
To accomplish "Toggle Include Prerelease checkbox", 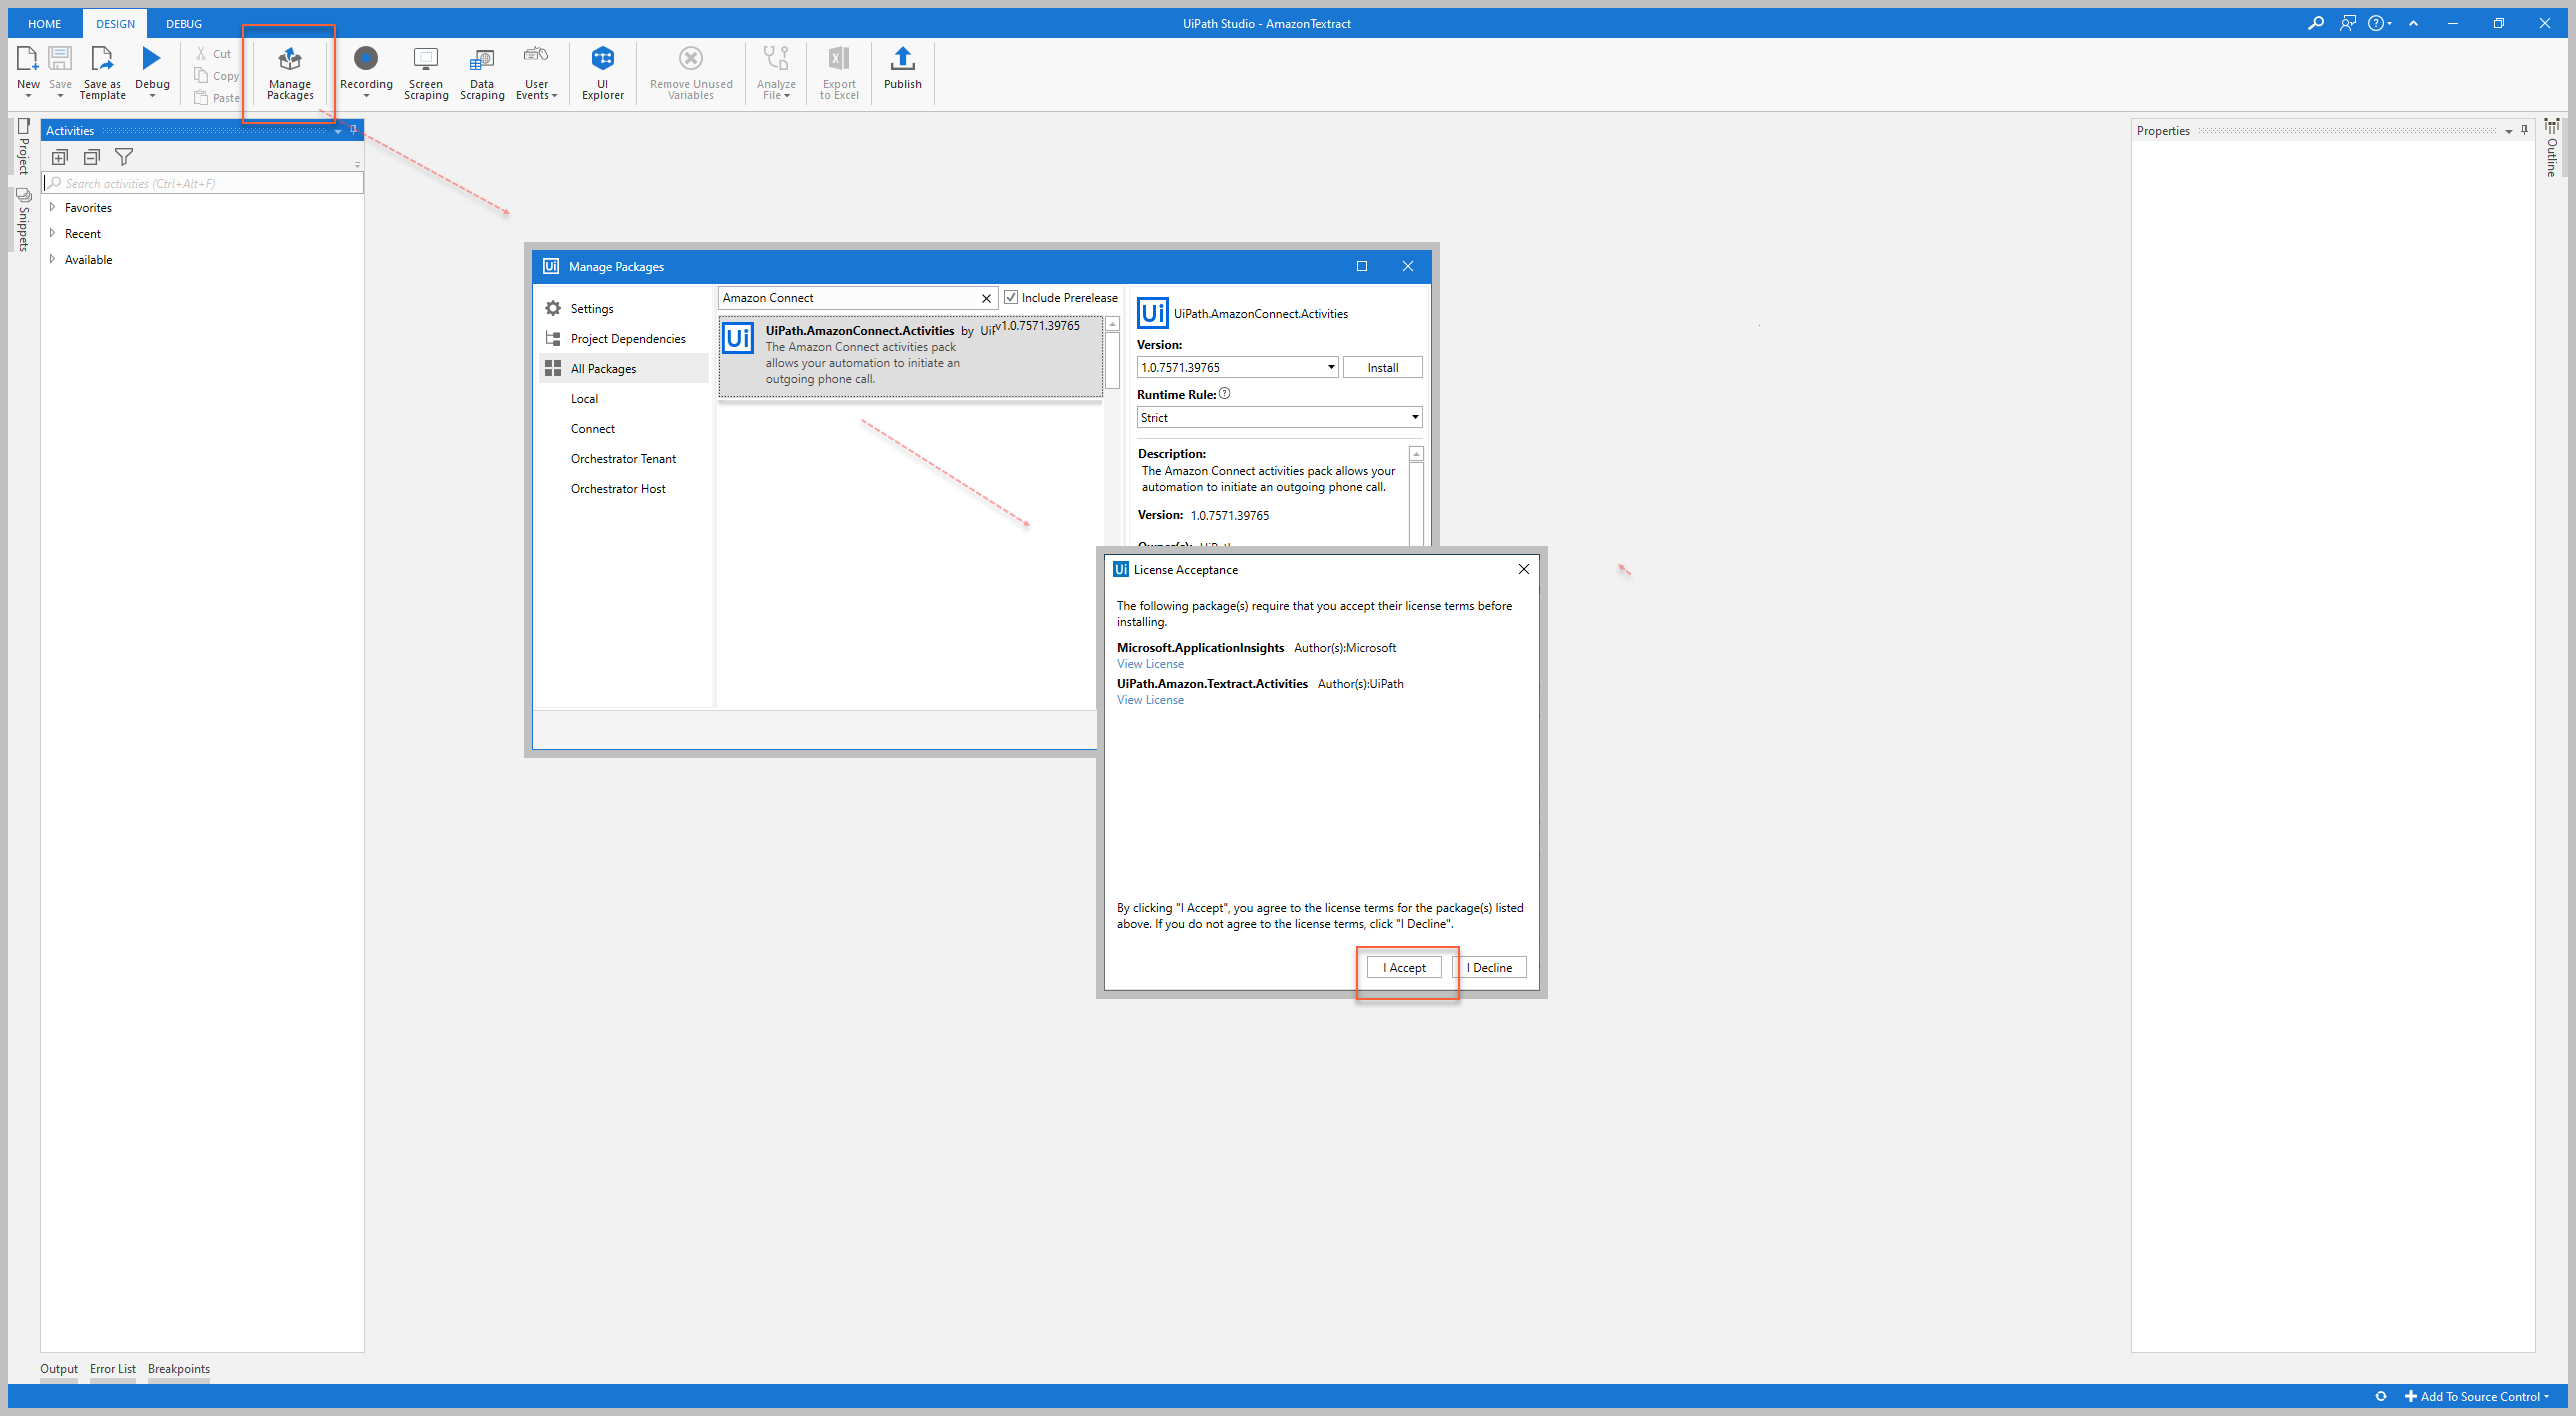I will (x=1011, y=297).
